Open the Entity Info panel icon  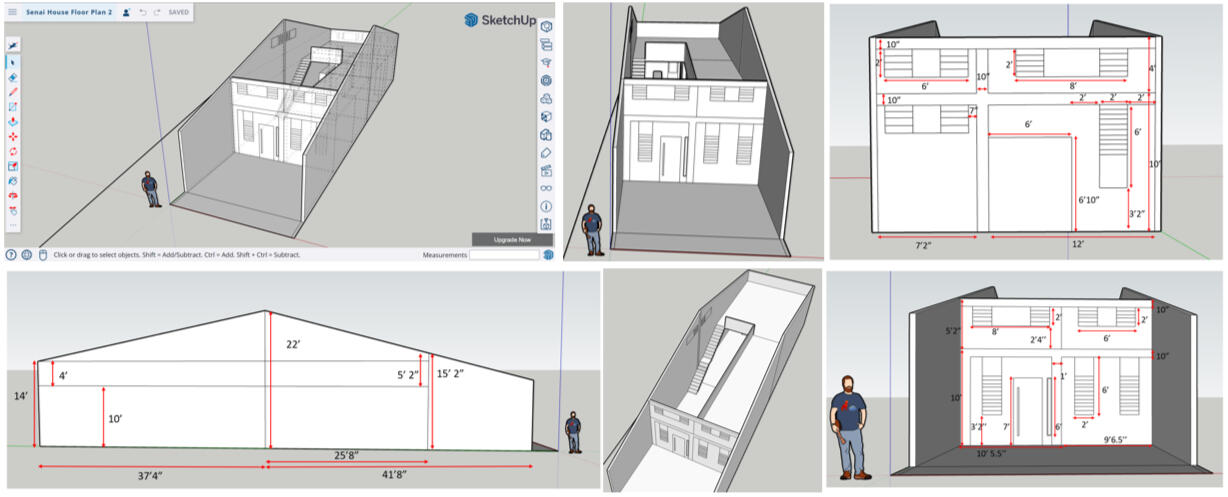[546, 26]
